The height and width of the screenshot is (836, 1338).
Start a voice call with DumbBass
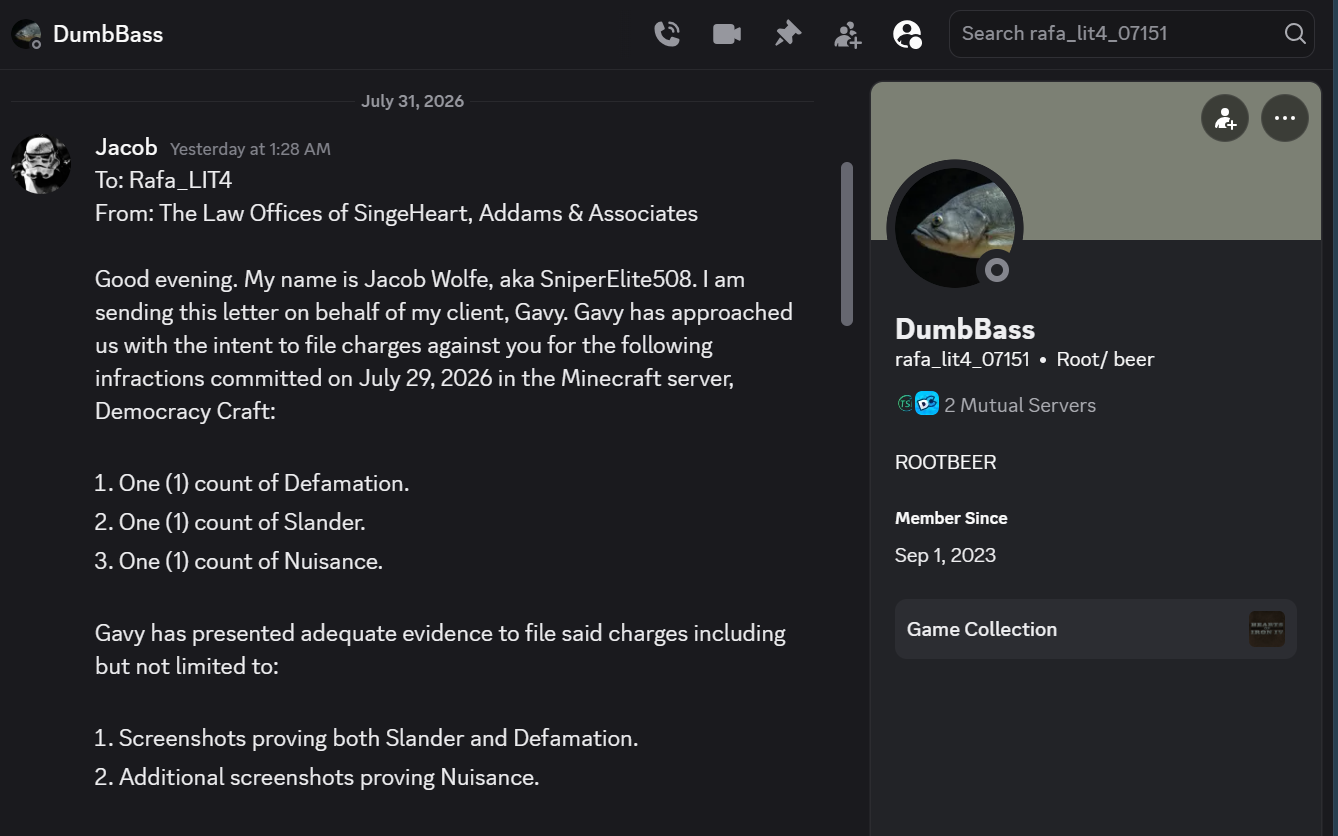point(667,34)
